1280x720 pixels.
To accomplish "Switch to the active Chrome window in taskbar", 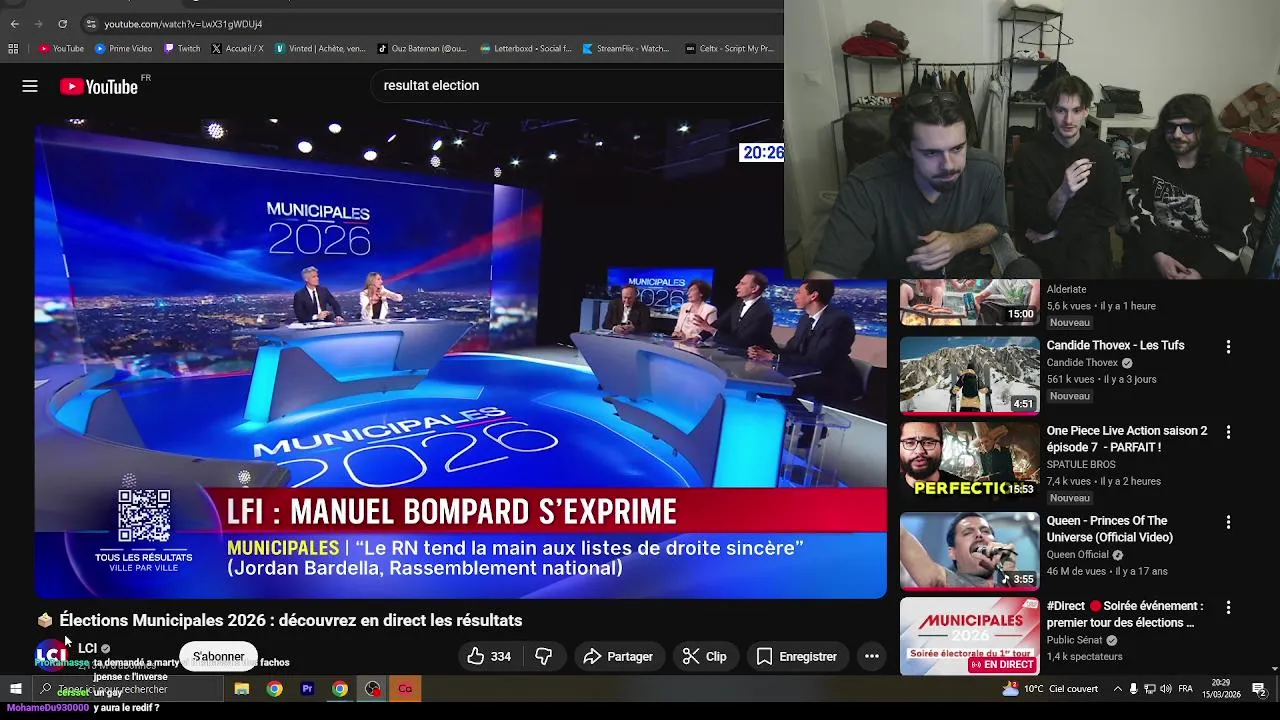I will point(340,689).
